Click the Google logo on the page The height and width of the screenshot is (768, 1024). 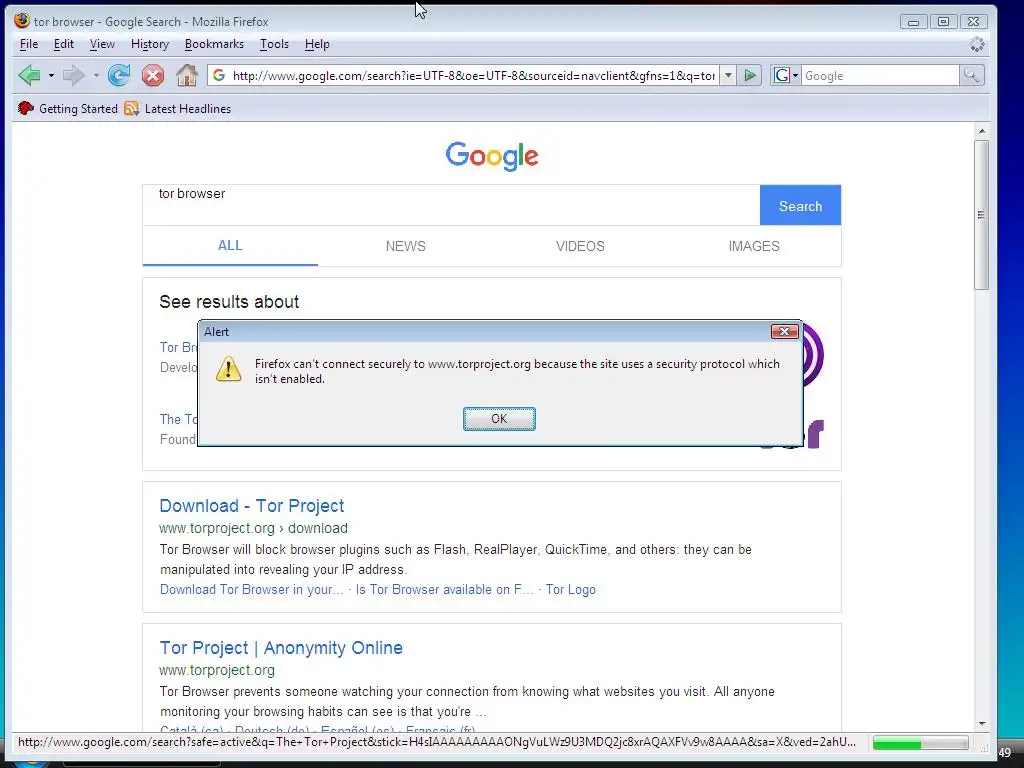492,156
